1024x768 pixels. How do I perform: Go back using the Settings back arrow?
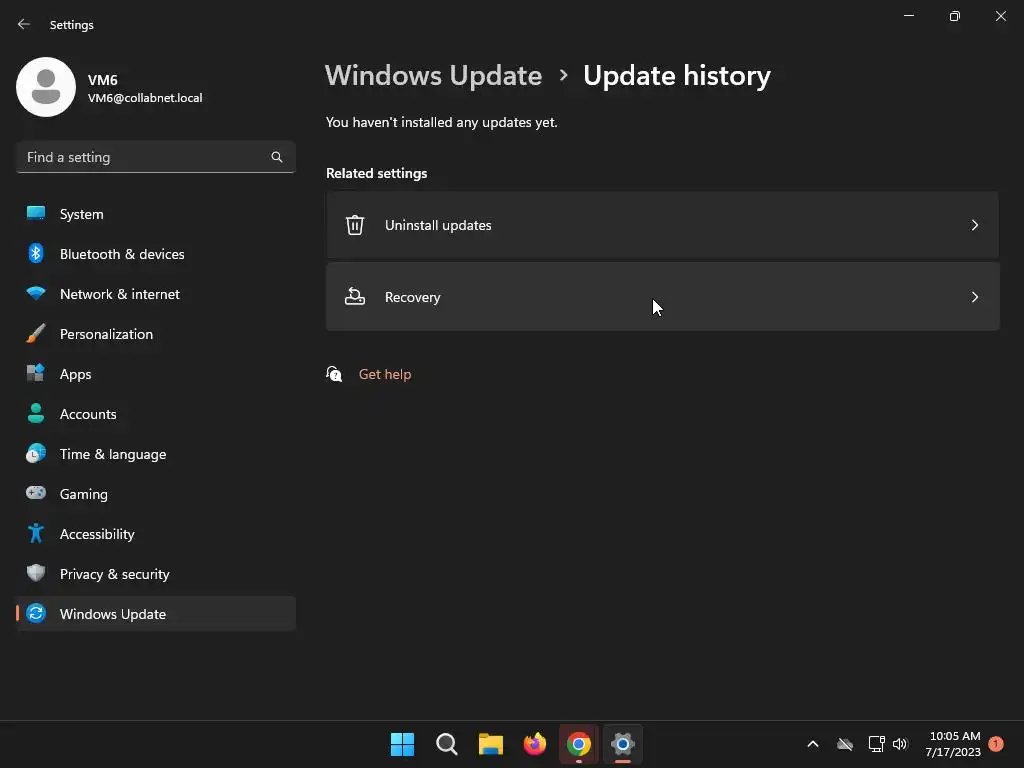tap(24, 24)
